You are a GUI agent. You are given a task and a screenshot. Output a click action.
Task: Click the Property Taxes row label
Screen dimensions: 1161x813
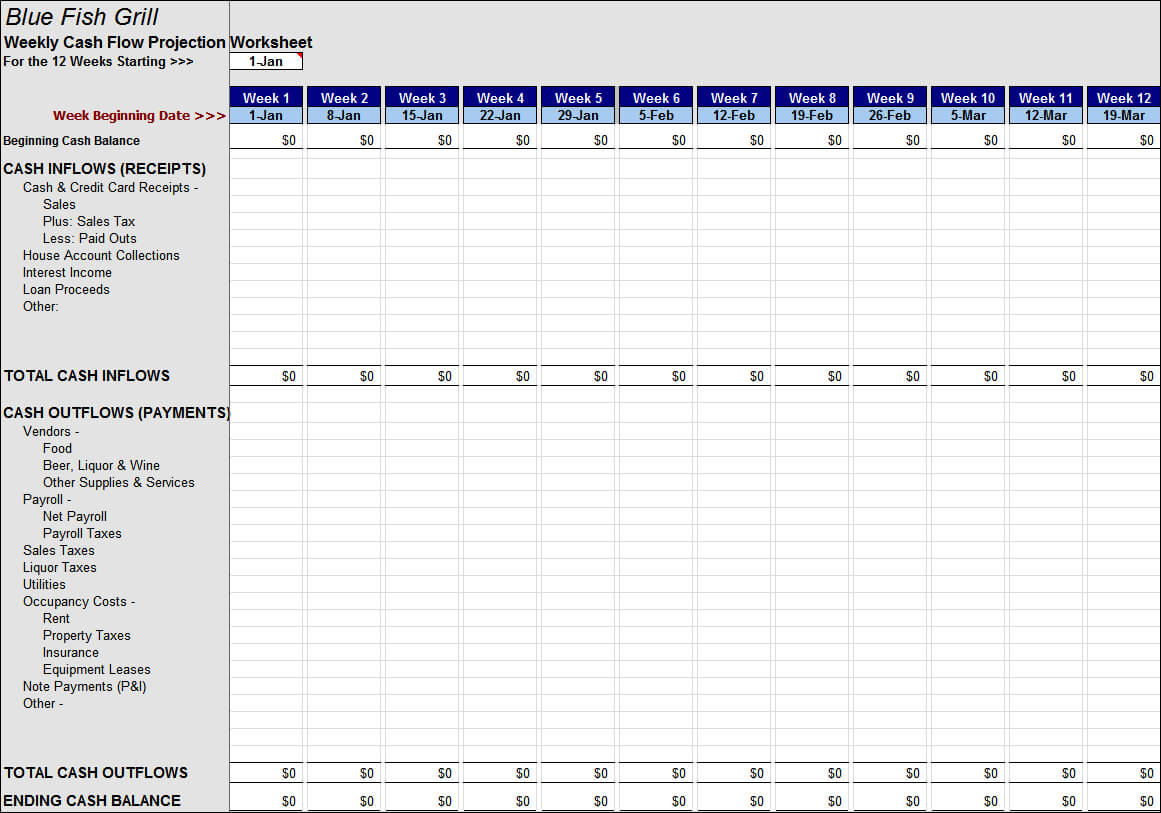pyautogui.click(x=87, y=635)
